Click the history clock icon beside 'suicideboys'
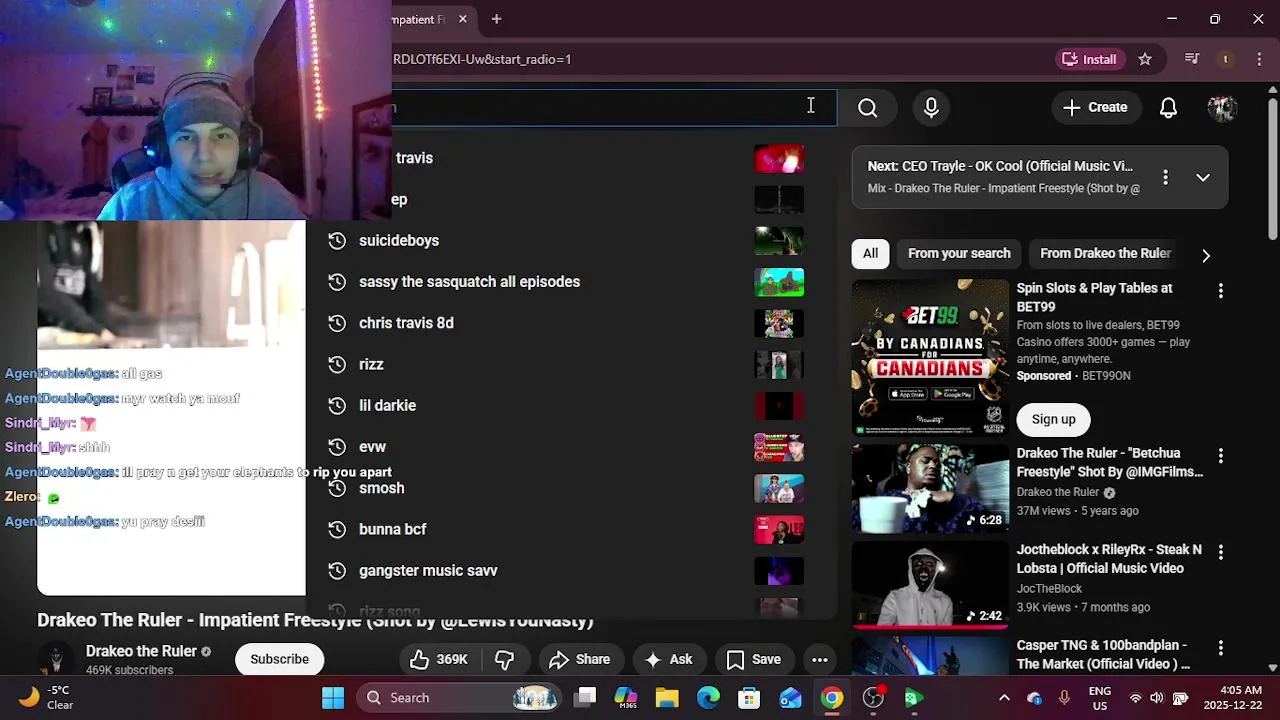Screen dimensions: 1280x720 coord(337,241)
